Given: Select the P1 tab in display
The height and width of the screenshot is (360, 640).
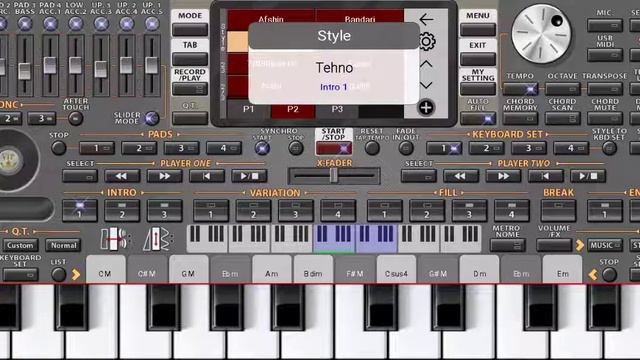Looking at the screenshot, I should (x=249, y=109).
